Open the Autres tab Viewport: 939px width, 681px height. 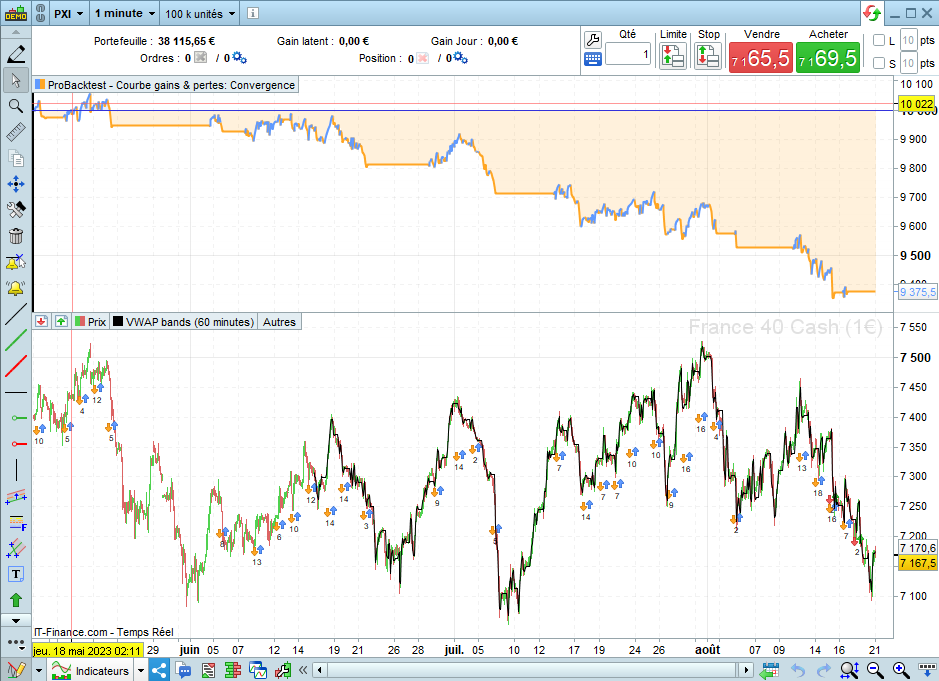tap(279, 322)
